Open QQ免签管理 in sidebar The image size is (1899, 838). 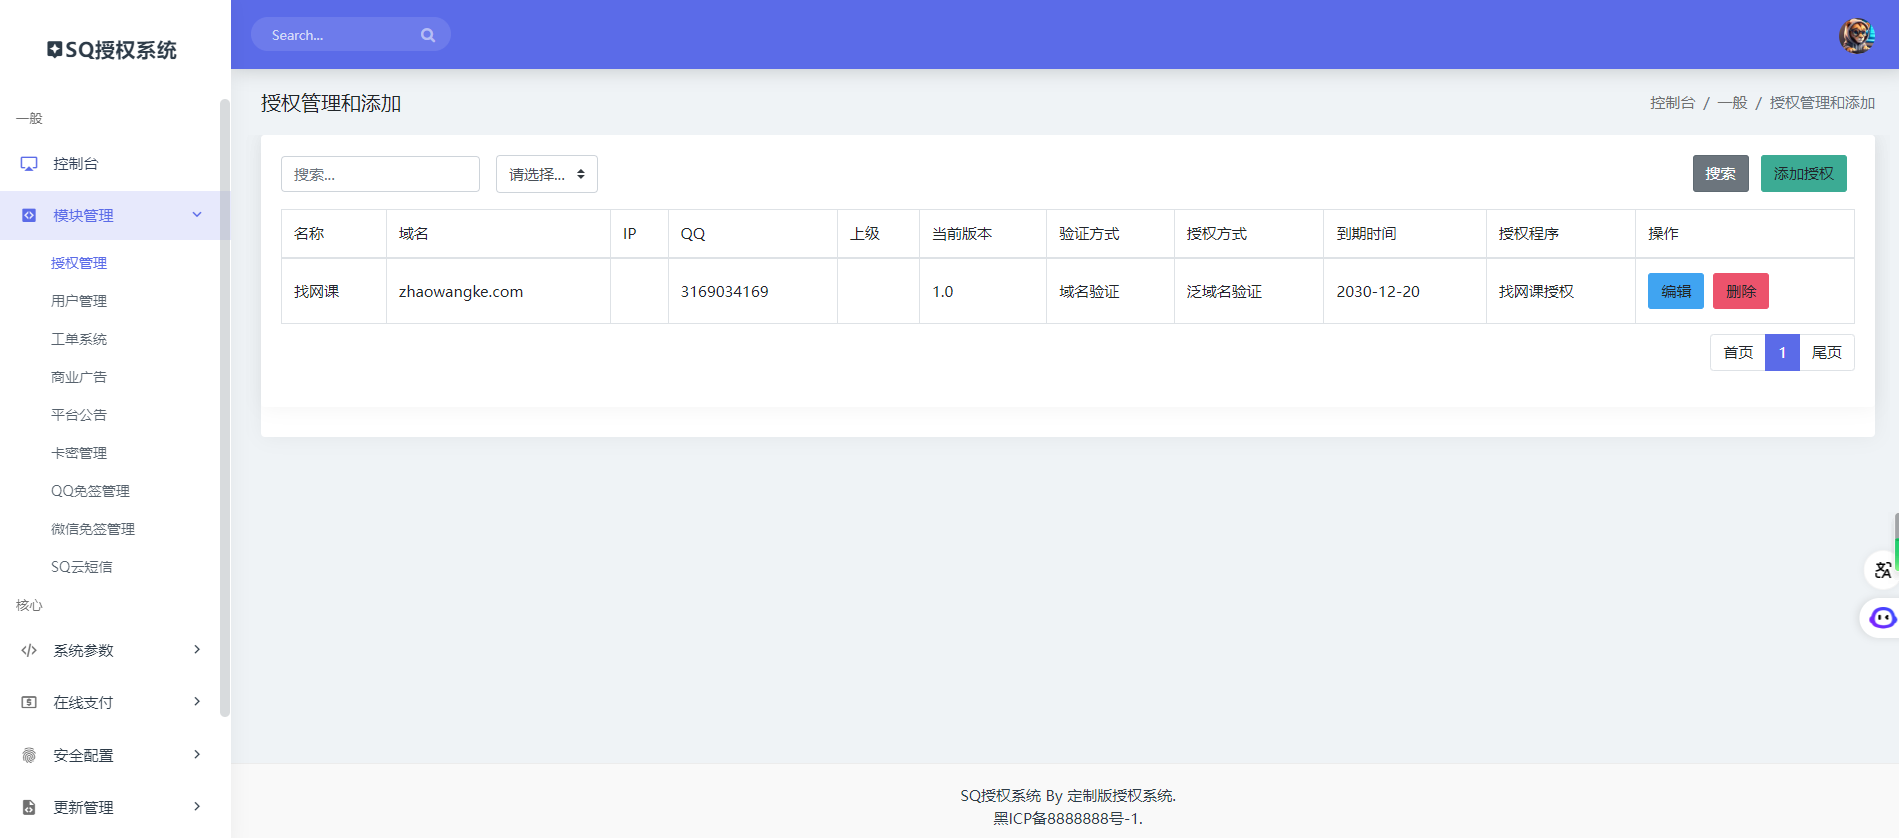(x=91, y=491)
